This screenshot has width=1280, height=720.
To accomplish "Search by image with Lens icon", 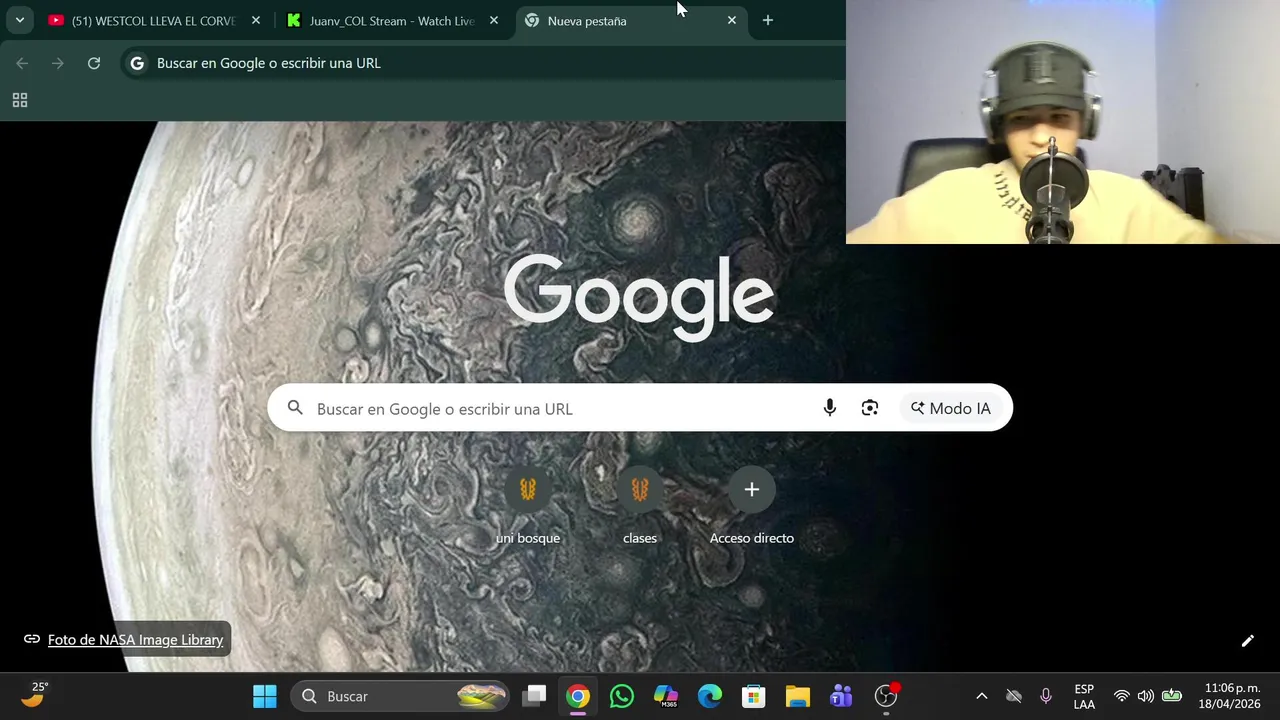I will (x=870, y=408).
